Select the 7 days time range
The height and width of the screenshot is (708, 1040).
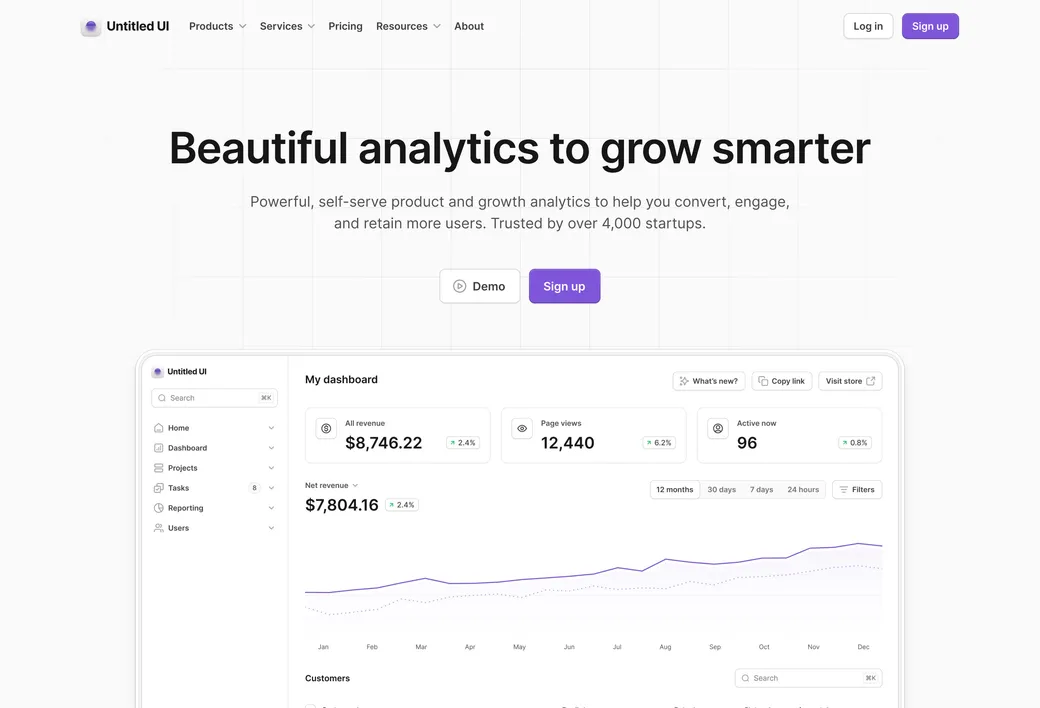point(761,490)
